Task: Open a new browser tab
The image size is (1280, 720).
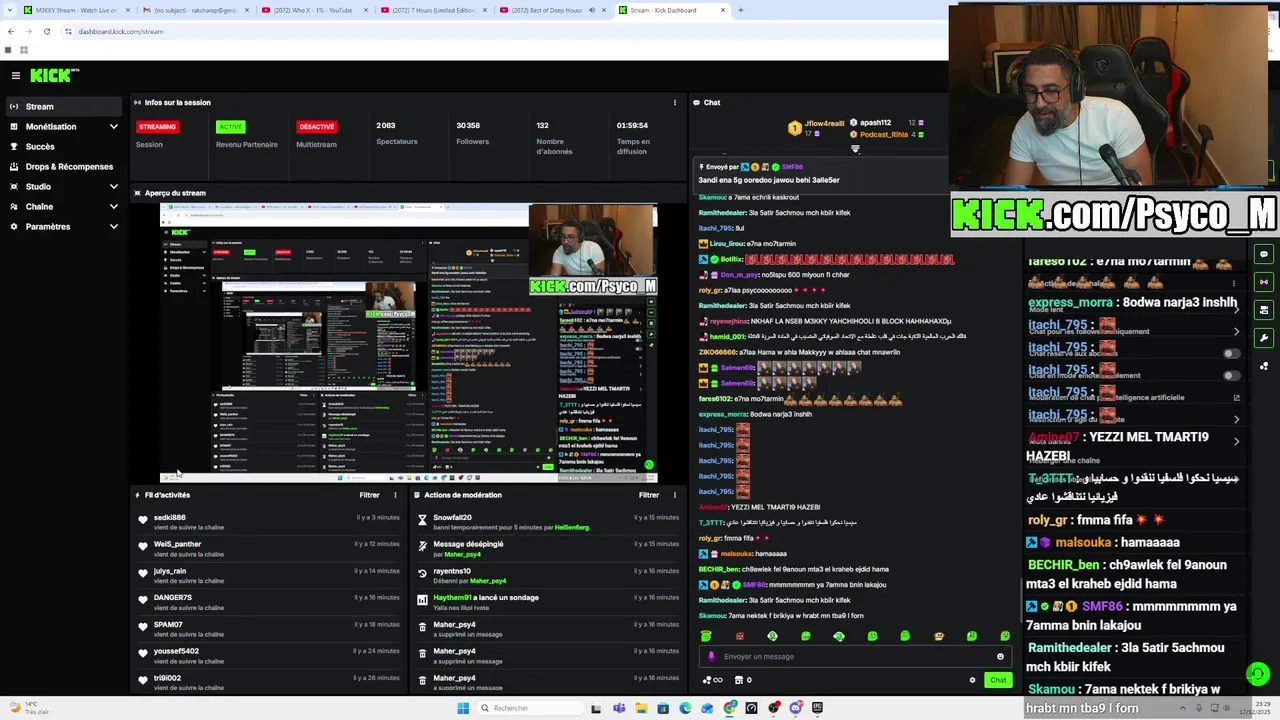Action: pos(741,10)
